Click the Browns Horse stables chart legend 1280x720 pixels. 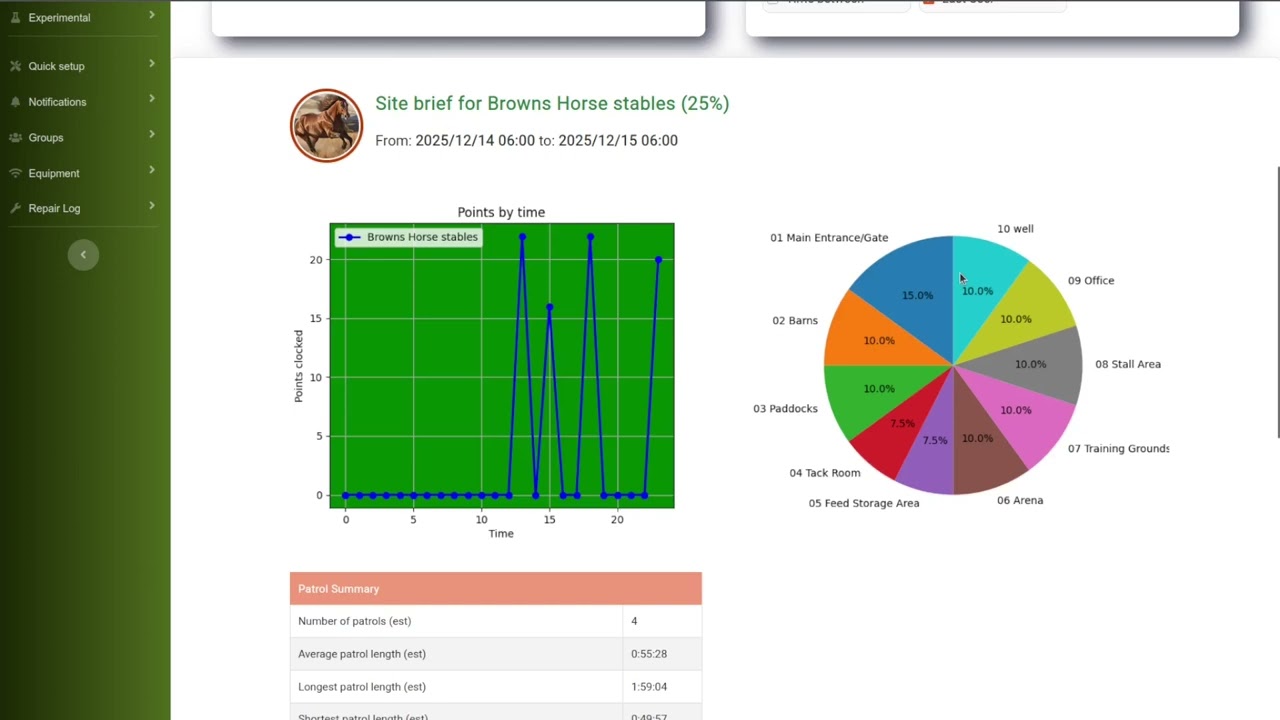click(x=409, y=237)
